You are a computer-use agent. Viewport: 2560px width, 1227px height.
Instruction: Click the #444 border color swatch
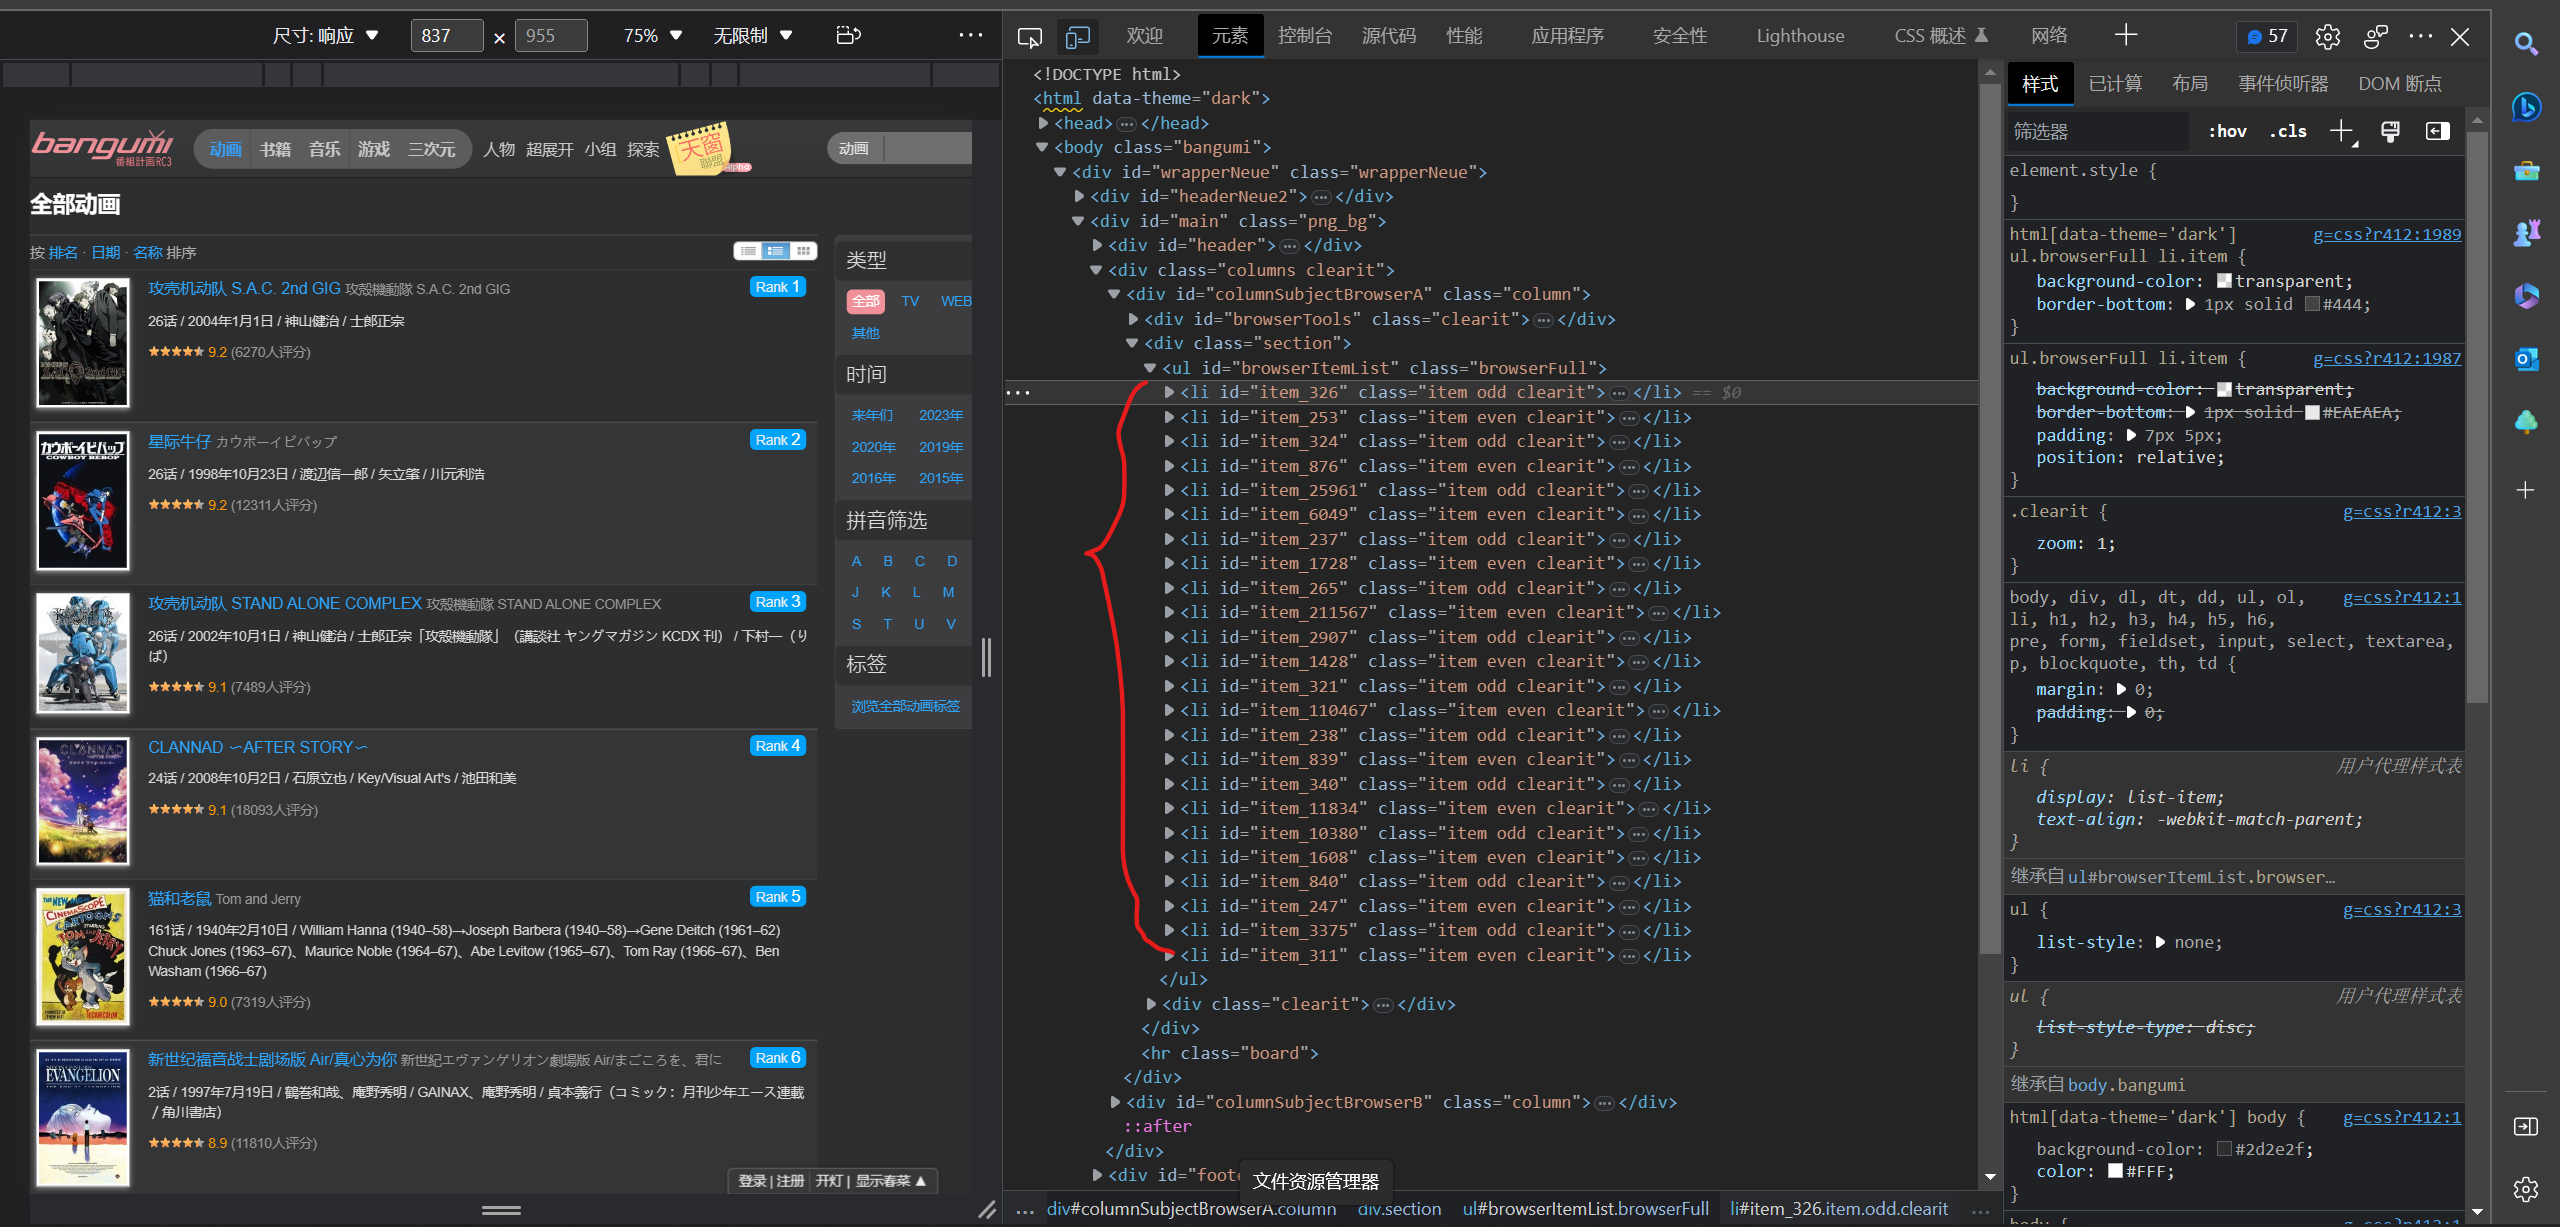[x=2312, y=304]
